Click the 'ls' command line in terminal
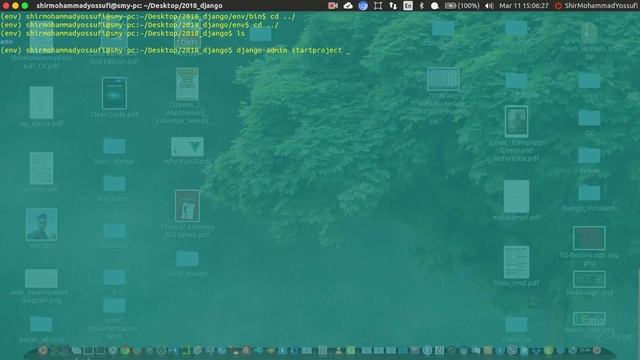 click(x=122, y=33)
